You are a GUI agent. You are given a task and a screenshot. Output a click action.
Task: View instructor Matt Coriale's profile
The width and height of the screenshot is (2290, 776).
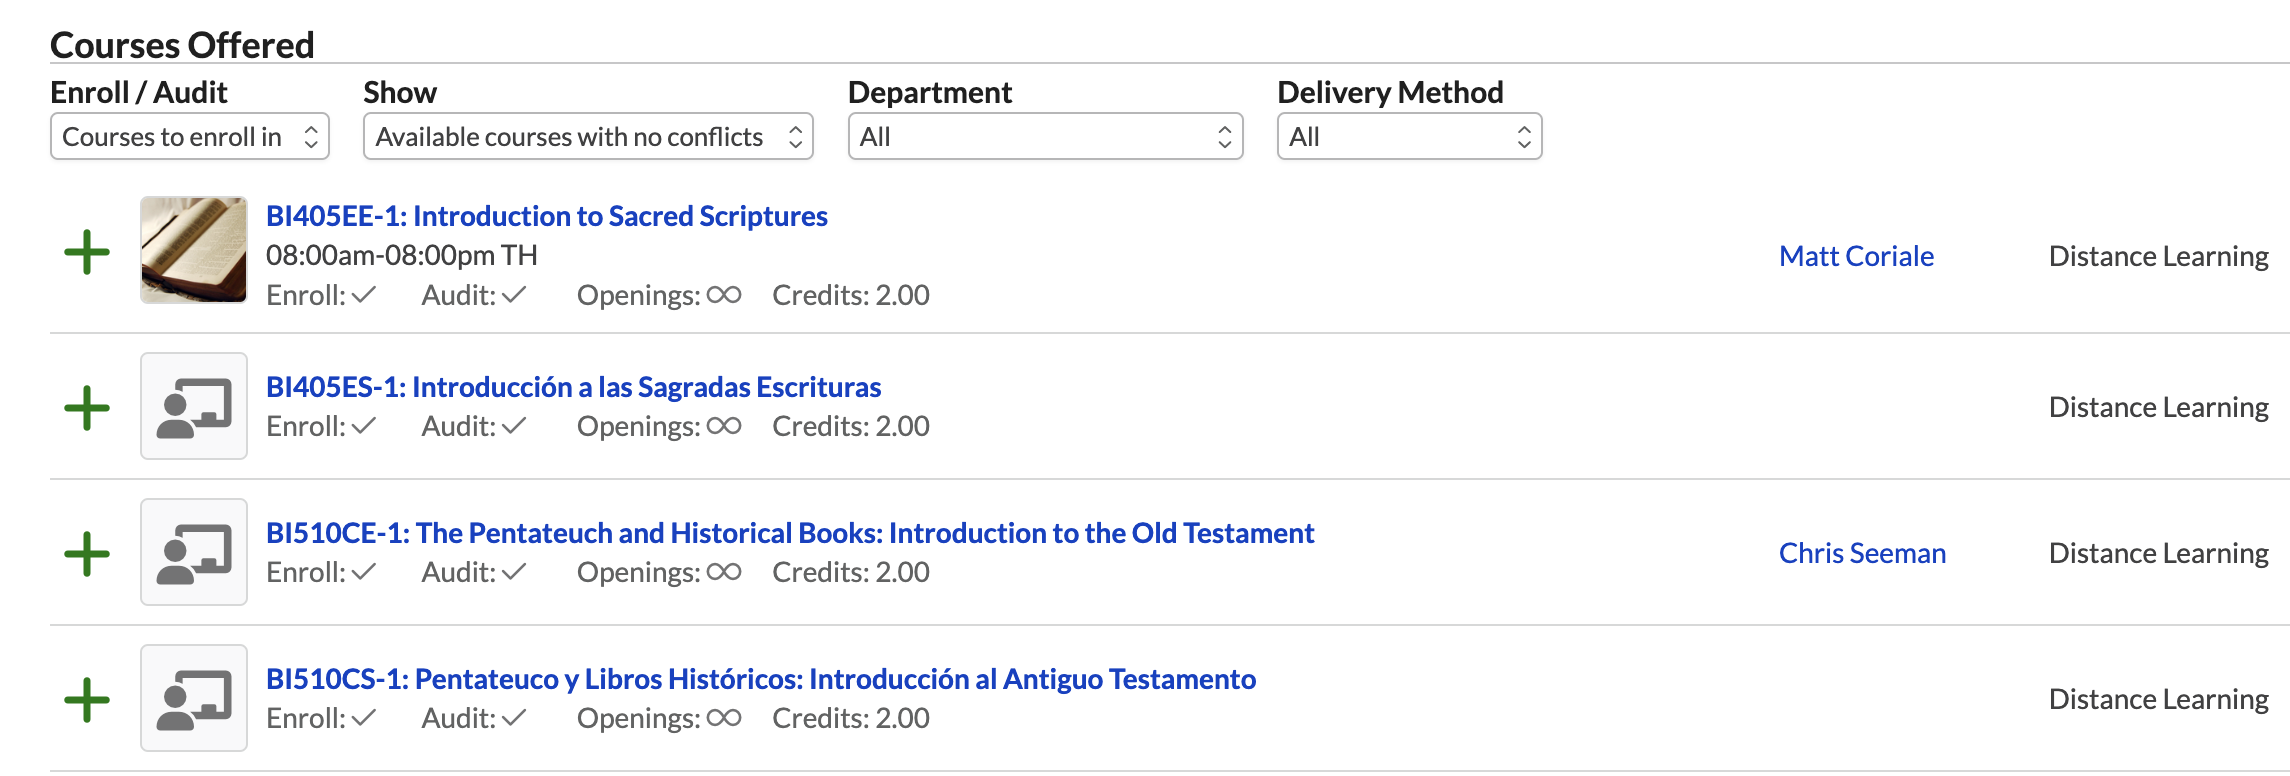[1856, 256]
